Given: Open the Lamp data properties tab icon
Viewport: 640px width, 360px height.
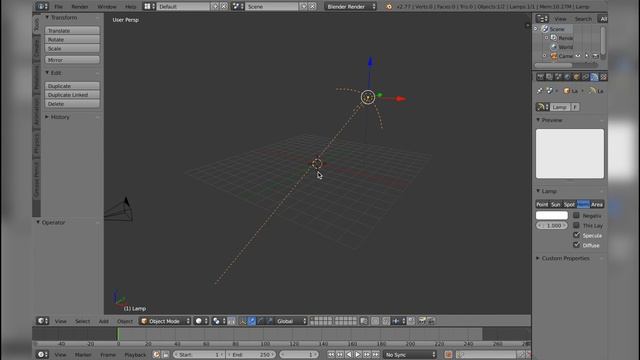Looking at the screenshot, I should 594,77.
